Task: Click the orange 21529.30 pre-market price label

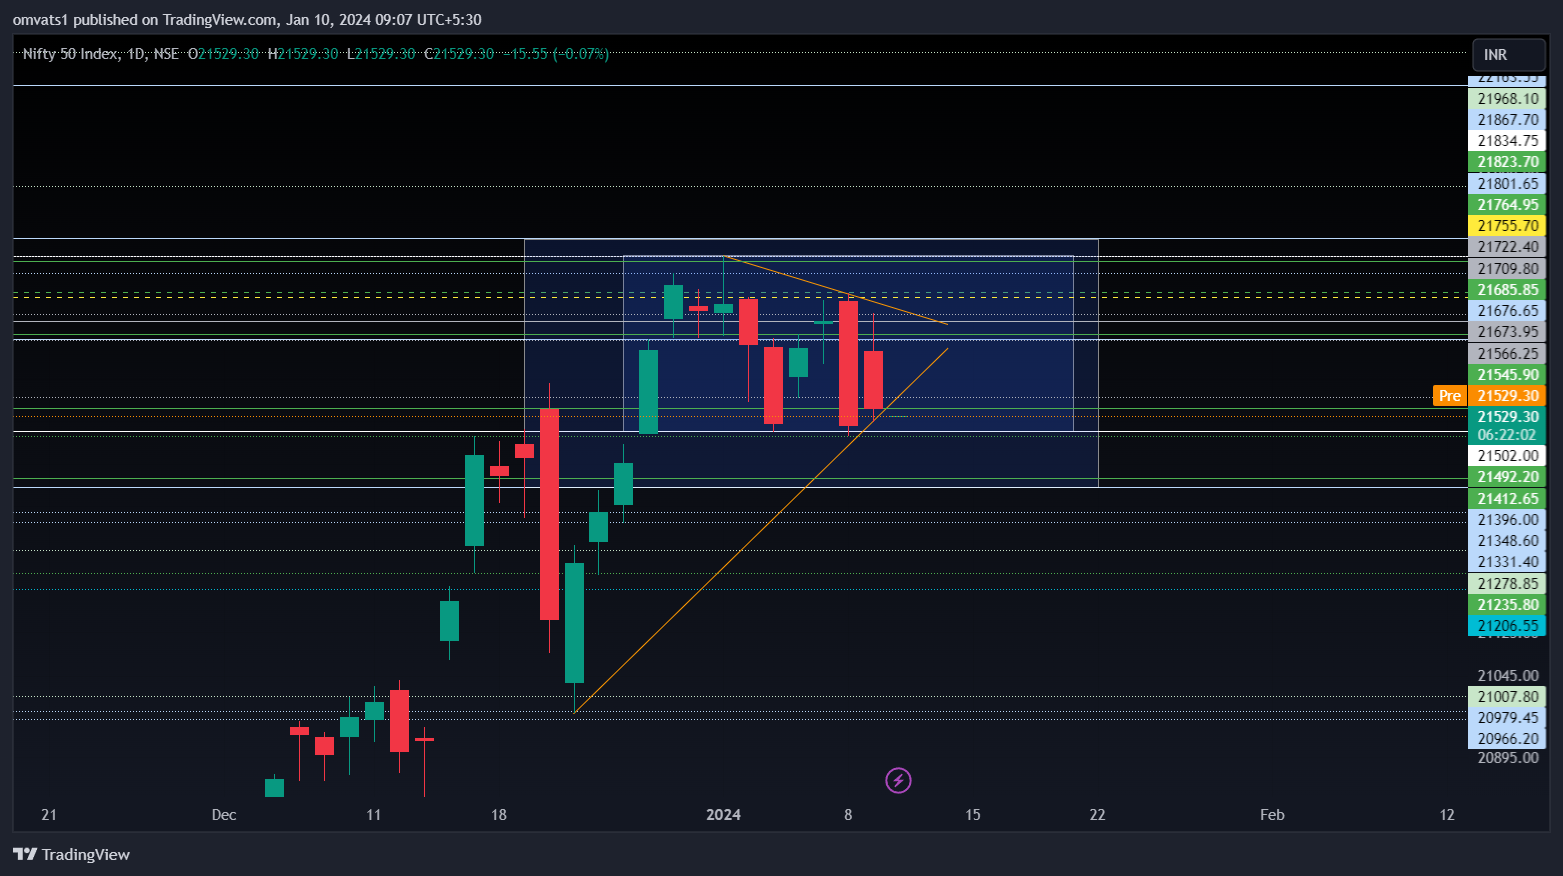Action: coord(1507,396)
